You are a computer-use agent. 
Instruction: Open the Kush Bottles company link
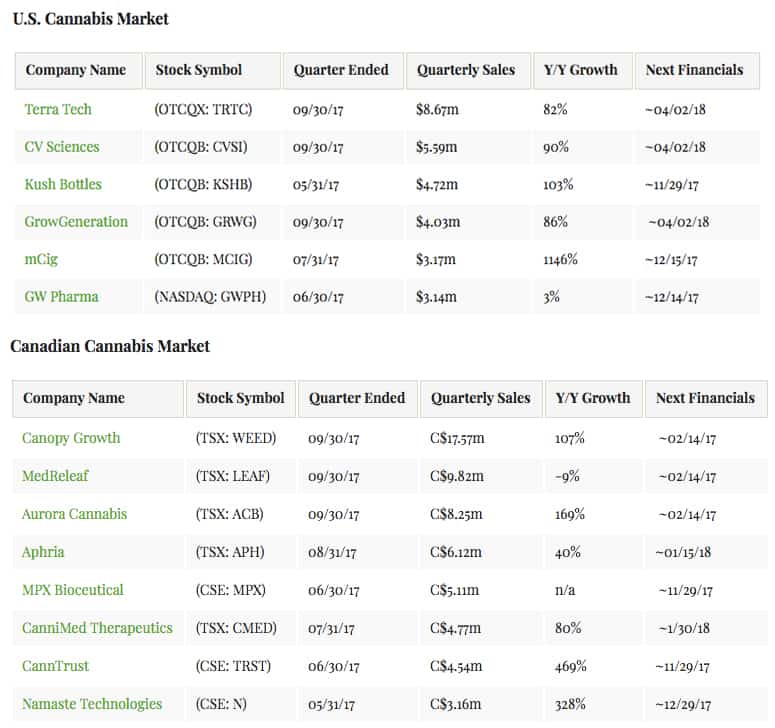point(63,184)
